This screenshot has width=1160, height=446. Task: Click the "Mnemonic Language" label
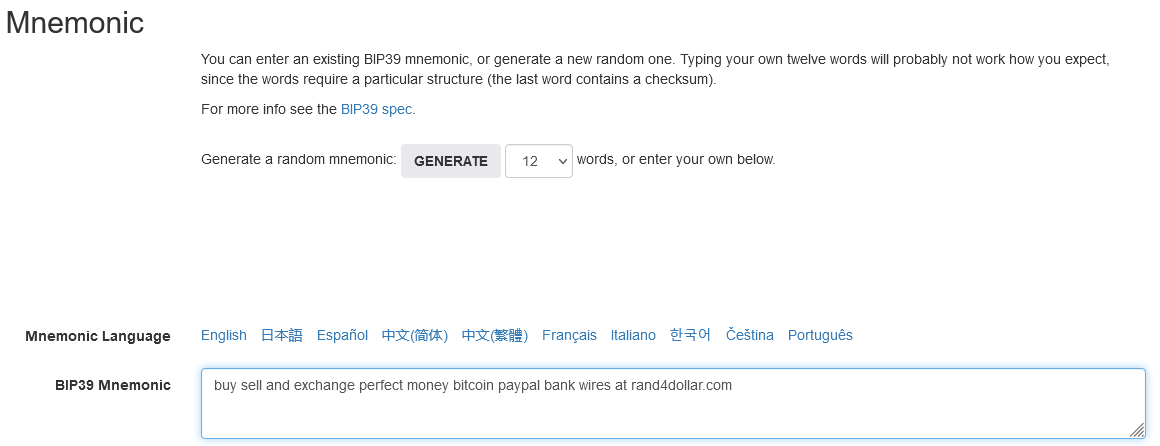point(97,336)
